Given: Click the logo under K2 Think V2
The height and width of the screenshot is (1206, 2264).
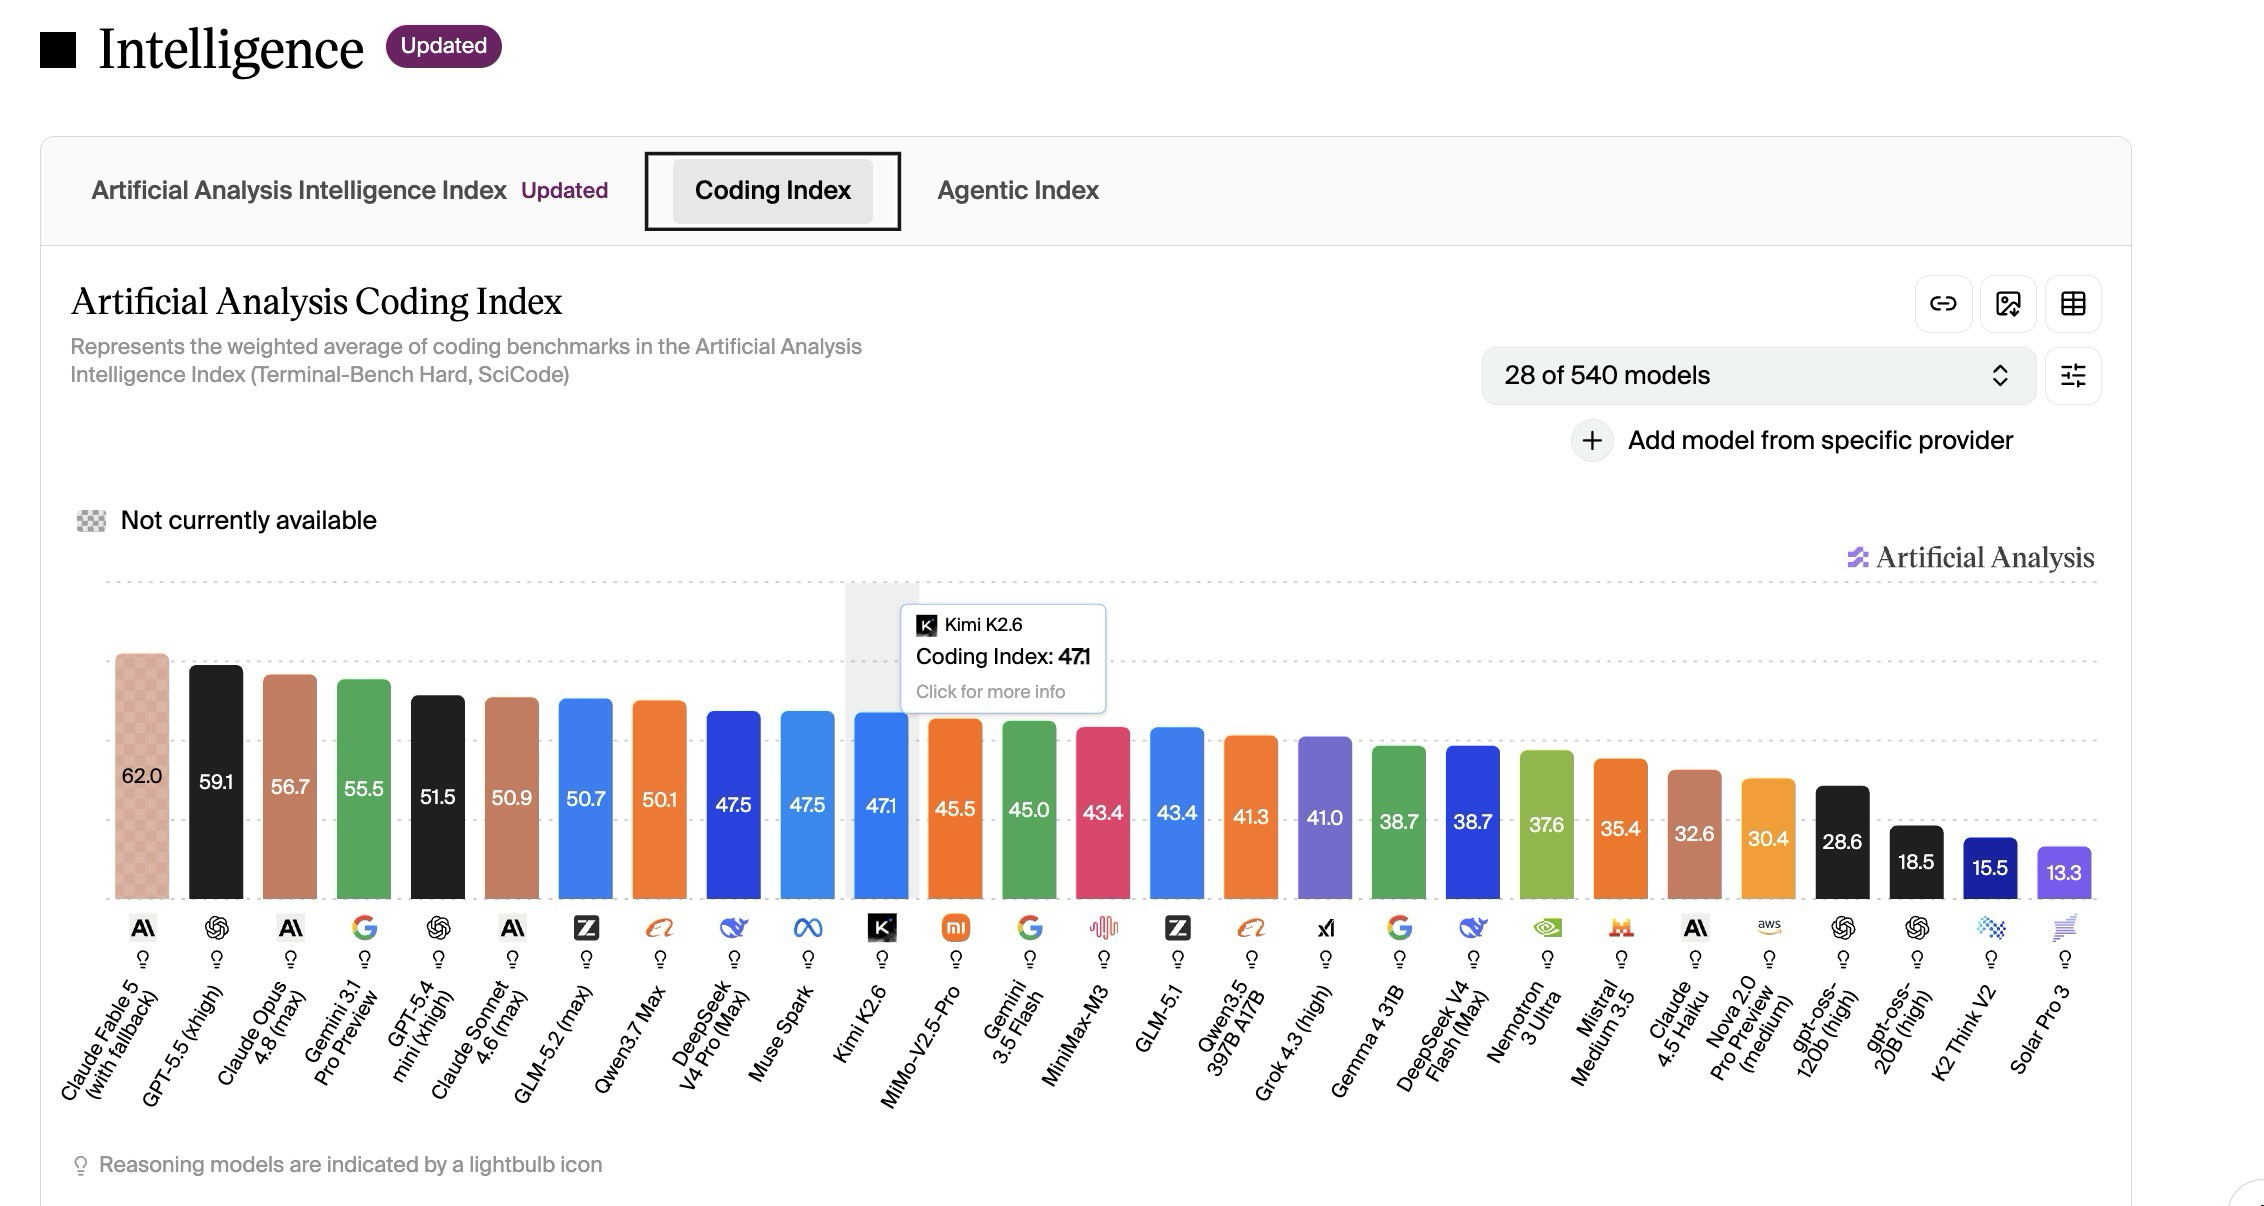Looking at the screenshot, I should click(1991, 928).
